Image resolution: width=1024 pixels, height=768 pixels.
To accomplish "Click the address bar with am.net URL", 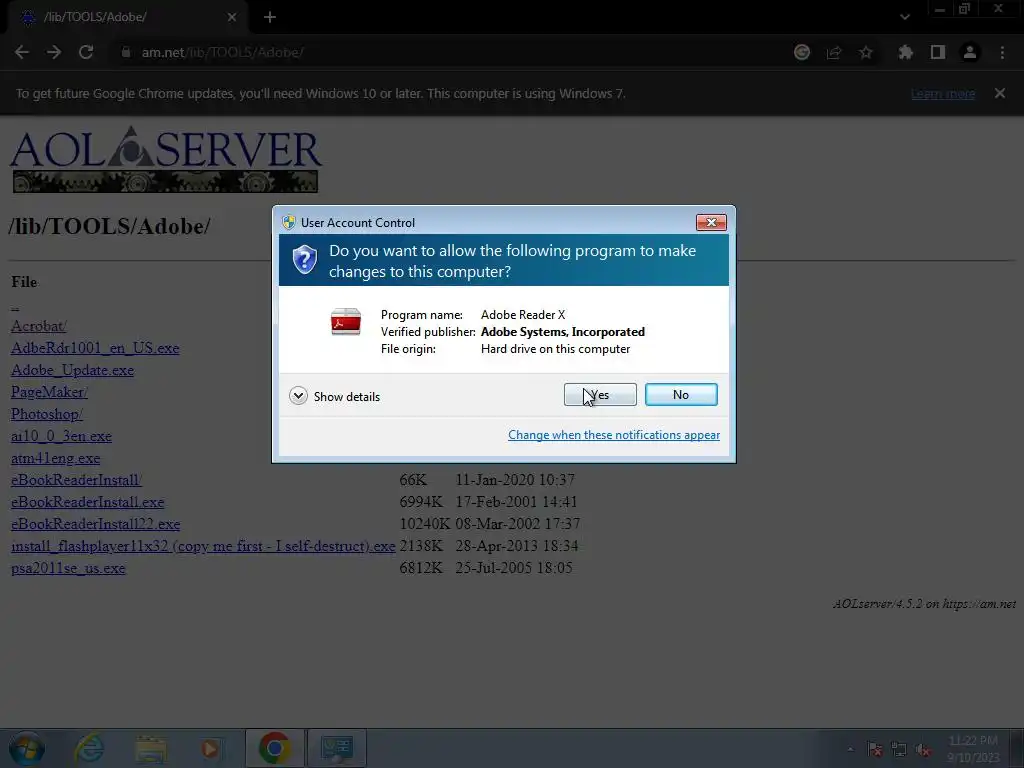I will click(x=451, y=52).
